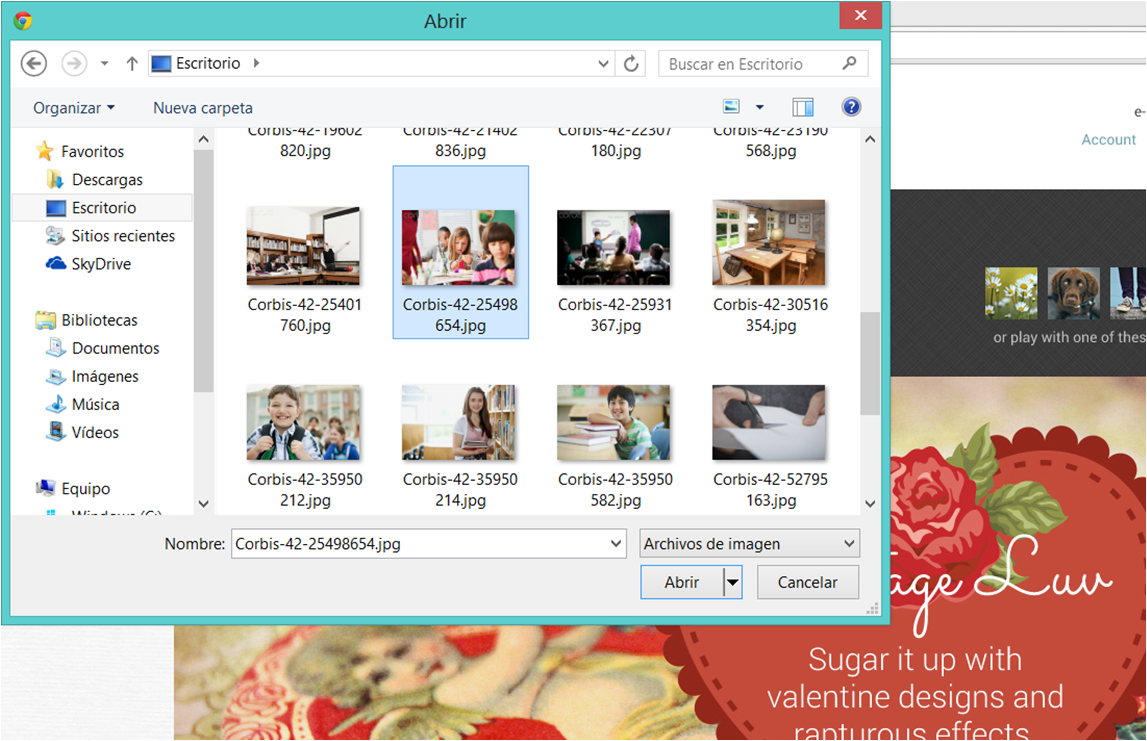This screenshot has height=741, width=1147.
Task: Open the Archivos de imagen filter dropdown
Action: coord(749,543)
